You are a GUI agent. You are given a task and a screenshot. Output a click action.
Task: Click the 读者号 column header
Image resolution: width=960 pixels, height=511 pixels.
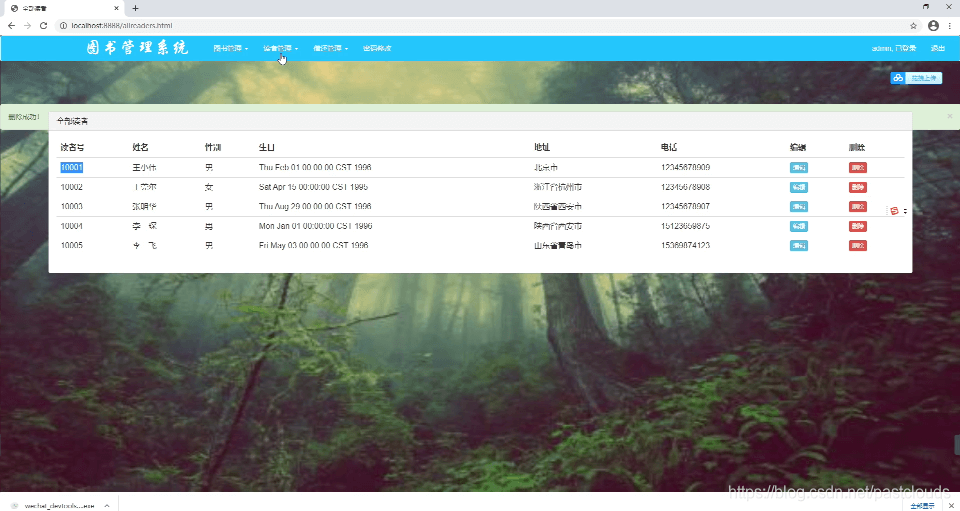coord(72,147)
